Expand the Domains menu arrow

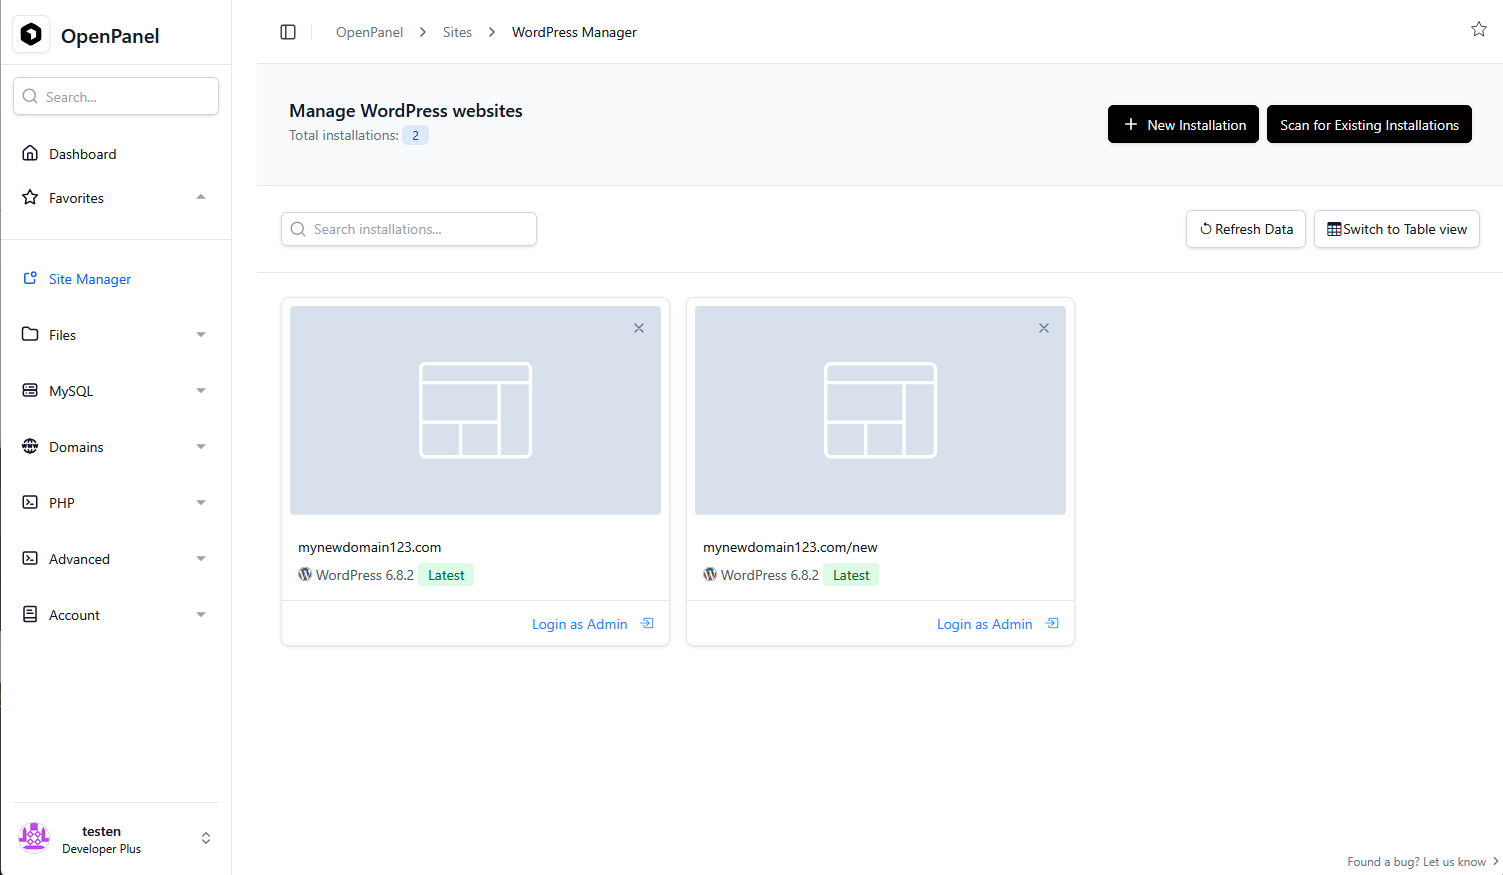pyautogui.click(x=201, y=447)
